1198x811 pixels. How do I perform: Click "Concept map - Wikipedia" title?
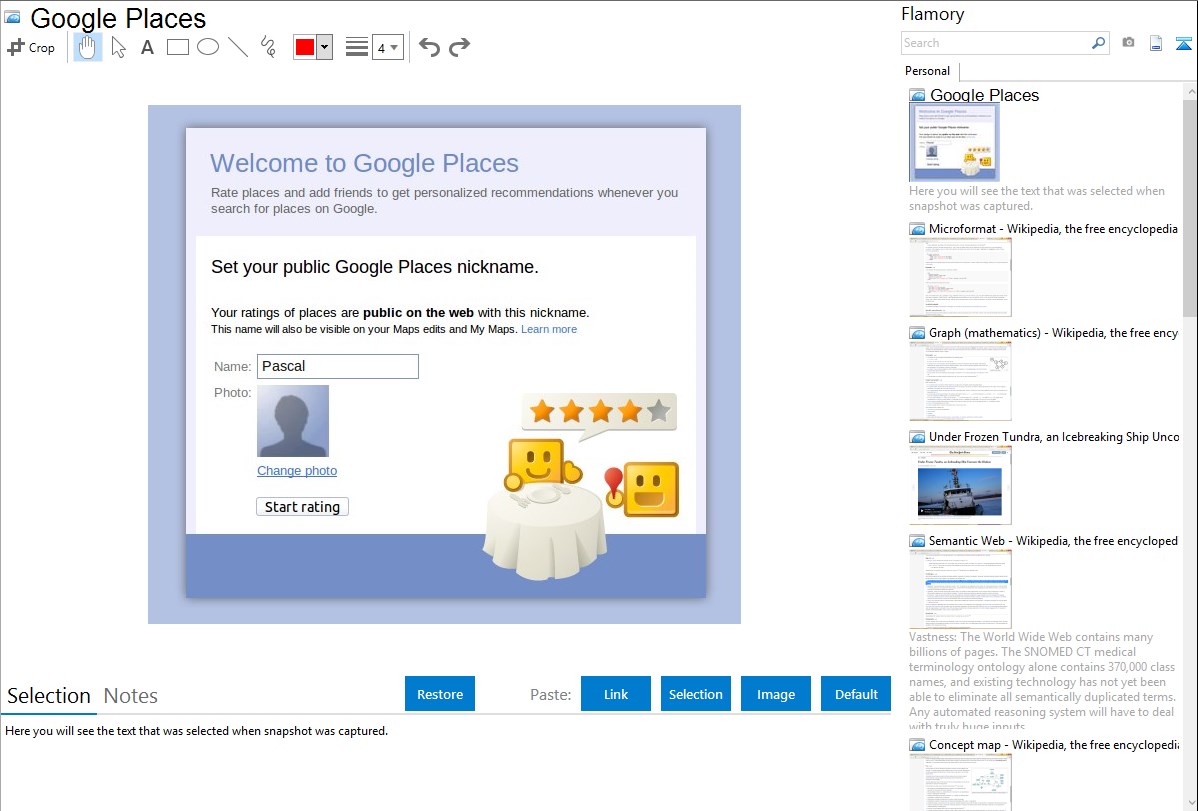click(x=1053, y=744)
